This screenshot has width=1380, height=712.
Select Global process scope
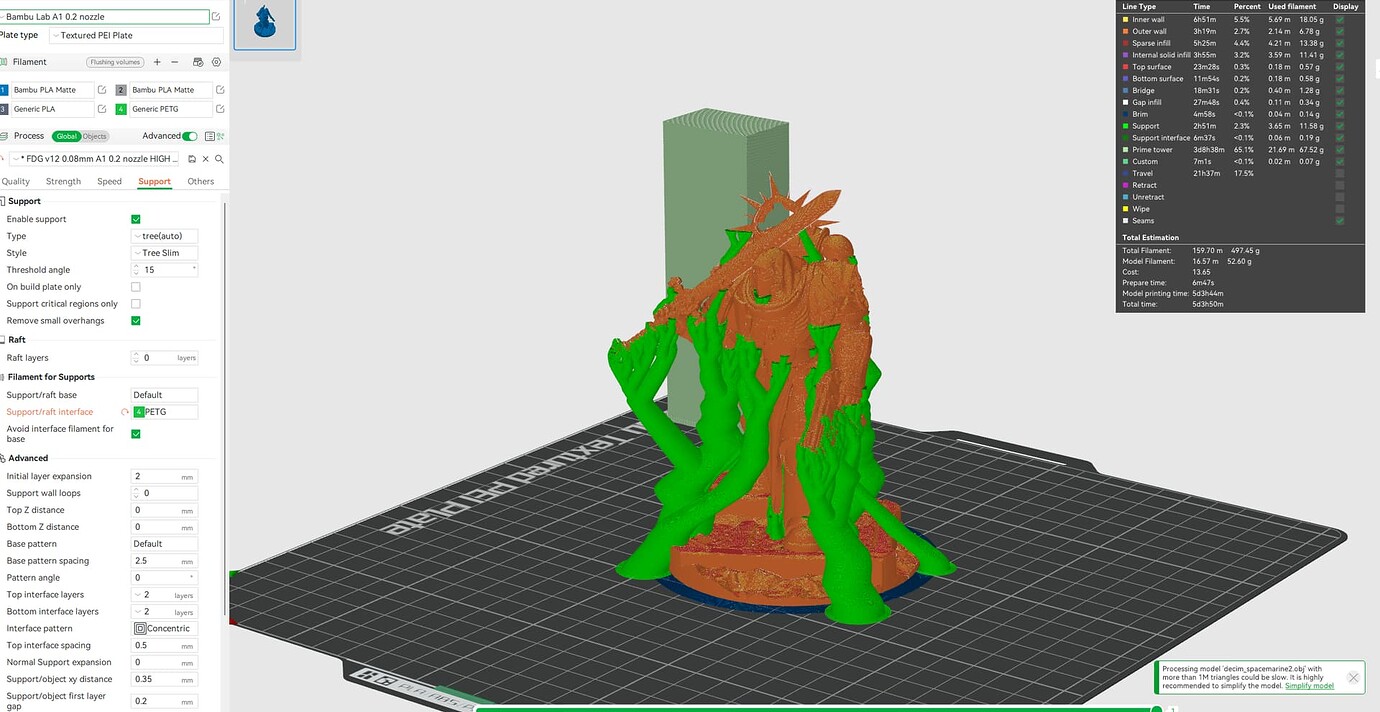(x=67, y=136)
